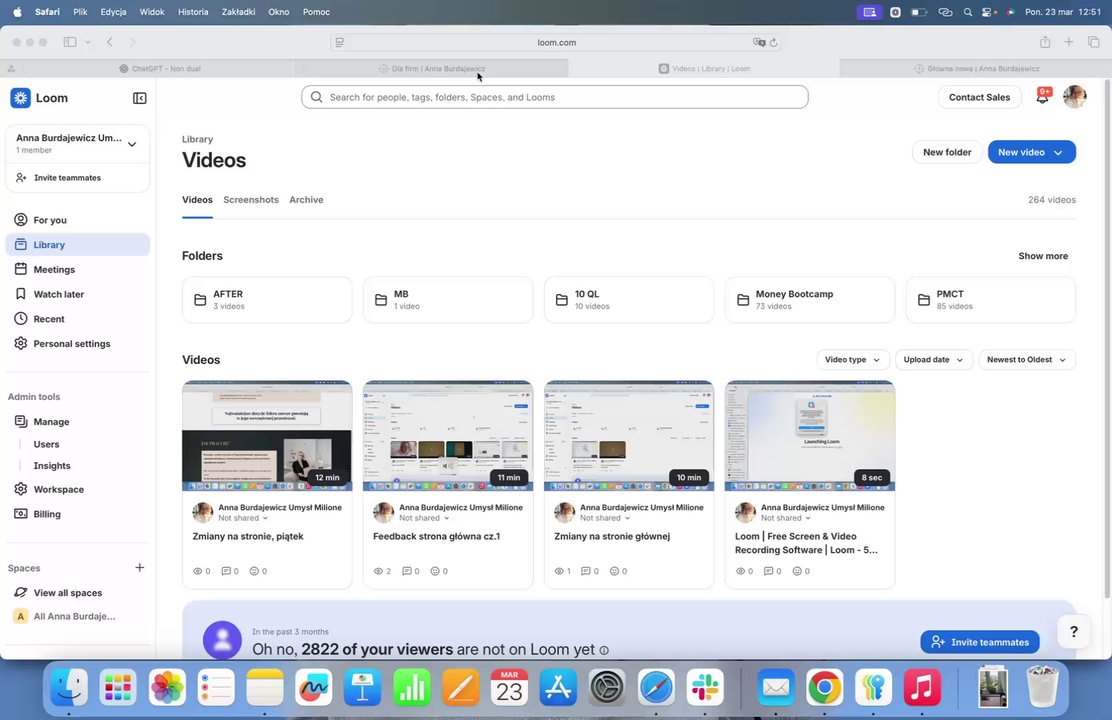Open View all spaces

tap(67, 593)
